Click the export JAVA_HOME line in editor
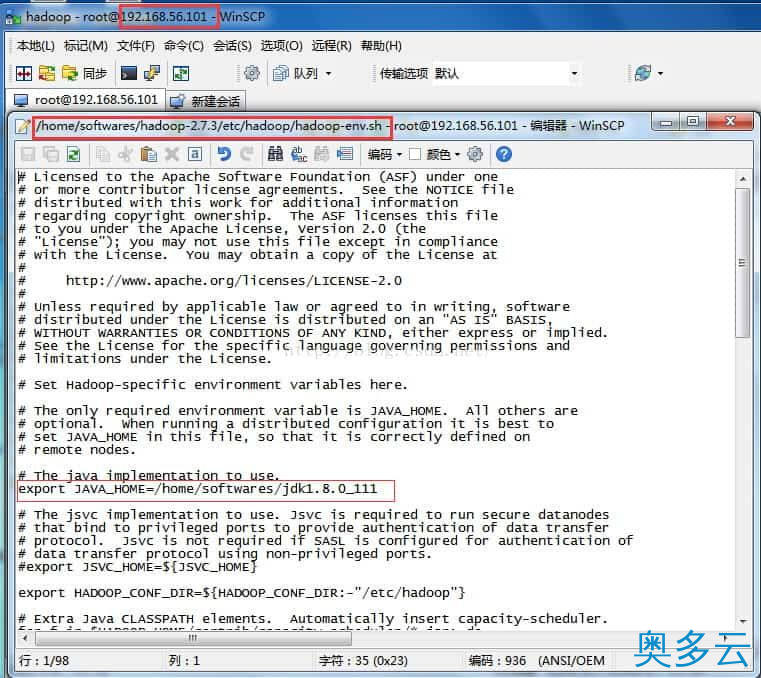This screenshot has width=761, height=678. click(197, 489)
